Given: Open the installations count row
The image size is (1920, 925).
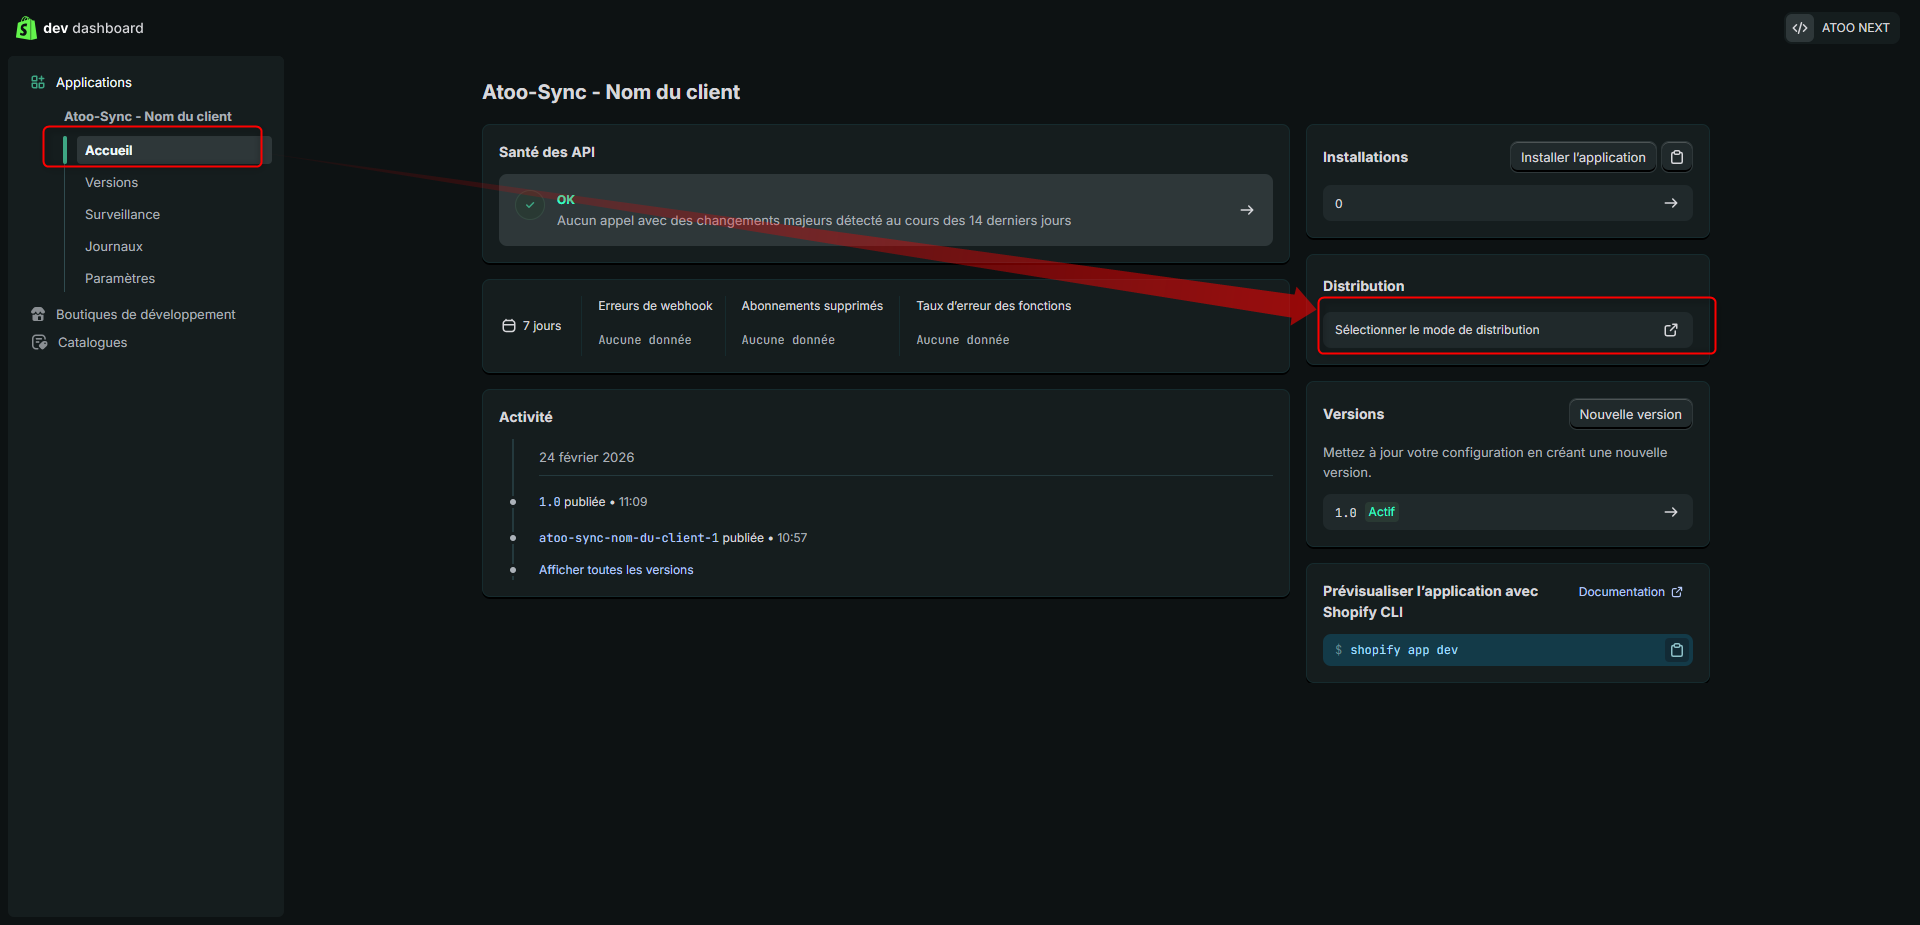Looking at the screenshot, I should coord(1507,203).
